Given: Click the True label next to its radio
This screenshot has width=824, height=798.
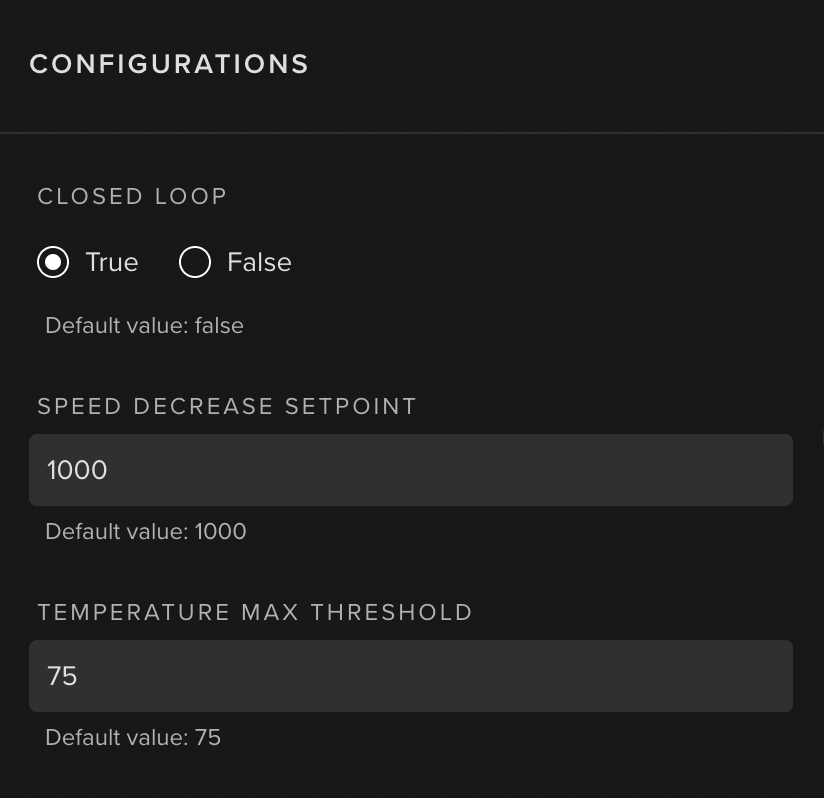Looking at the screenshot, I should click(111, 262).
